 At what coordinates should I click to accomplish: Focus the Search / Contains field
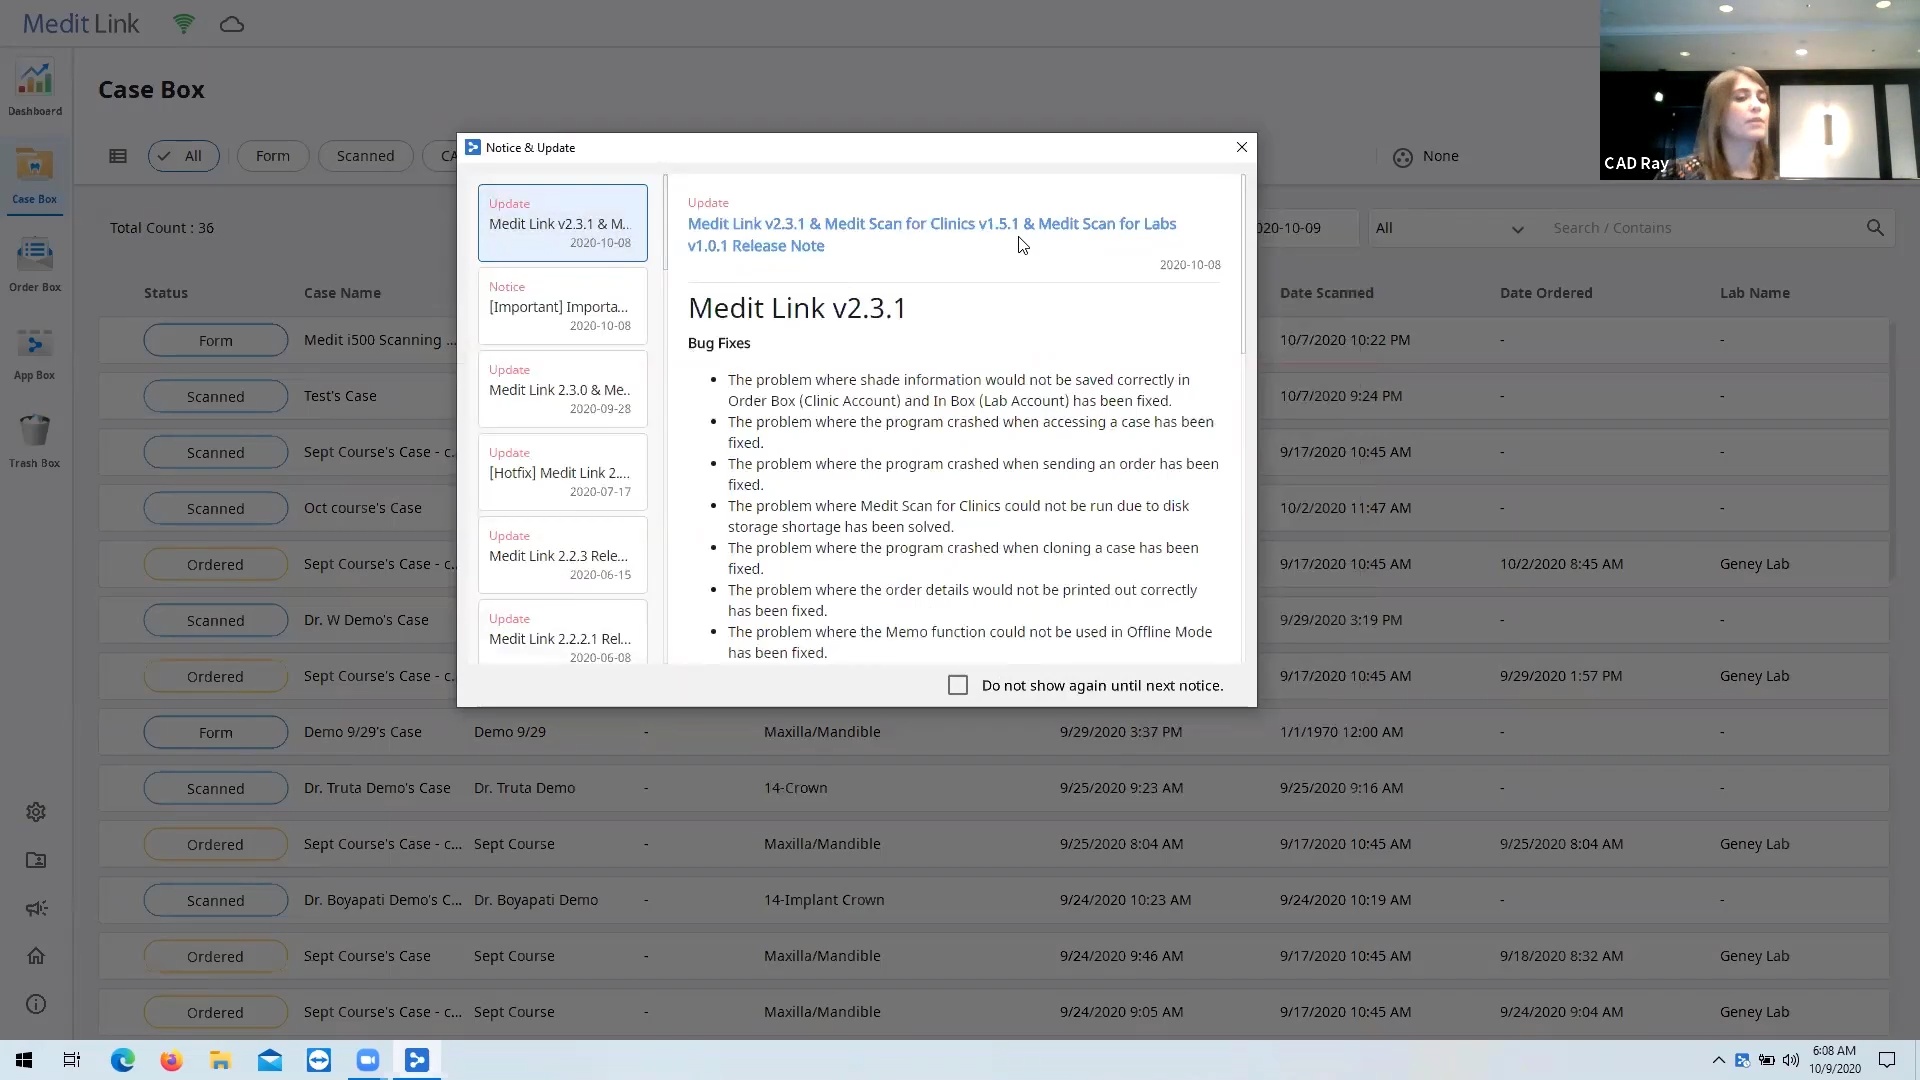pyautogui.click(x=1700, y=228)
